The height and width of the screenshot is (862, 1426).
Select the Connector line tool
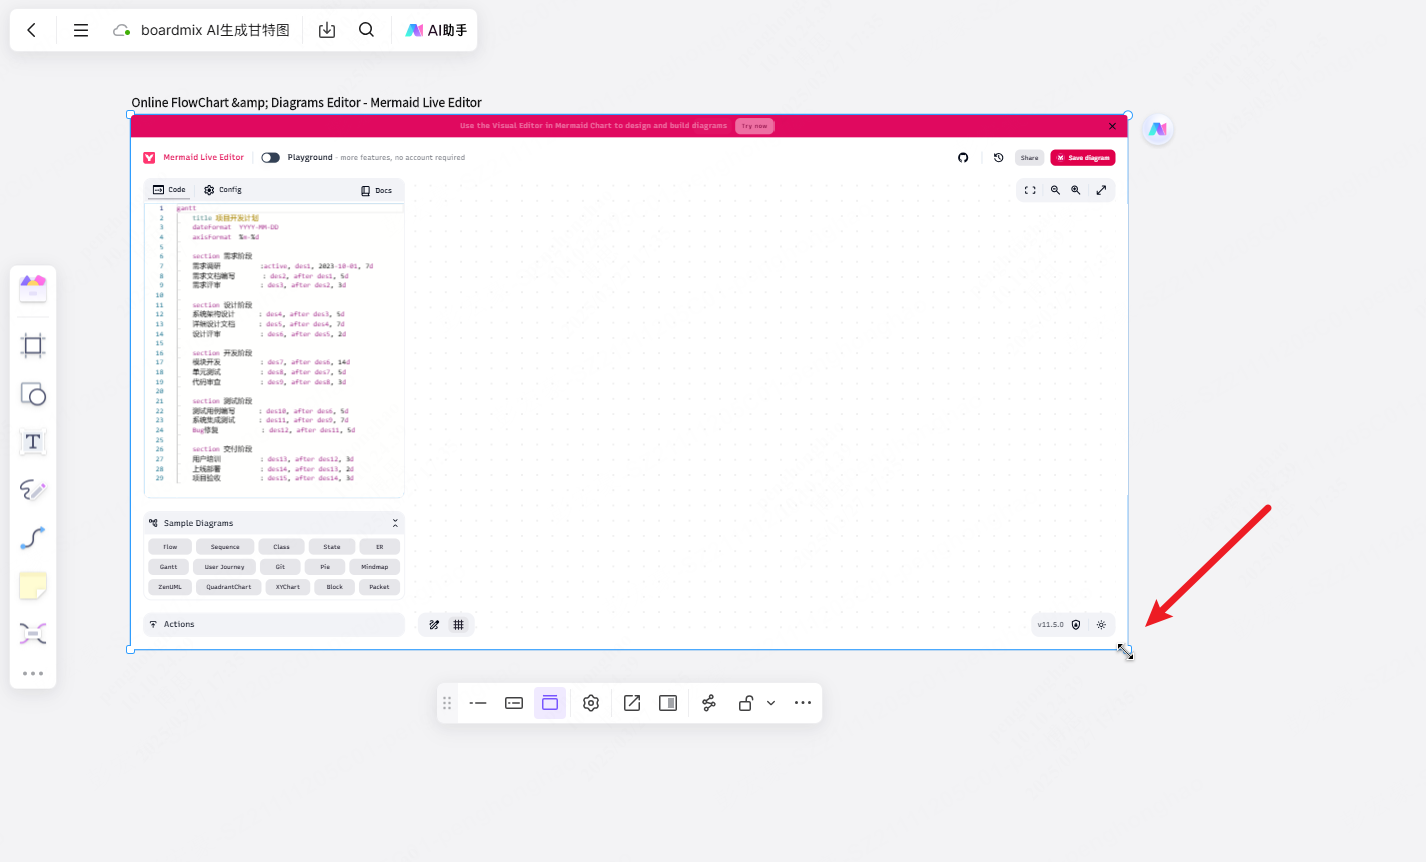[x=33, y=538]
